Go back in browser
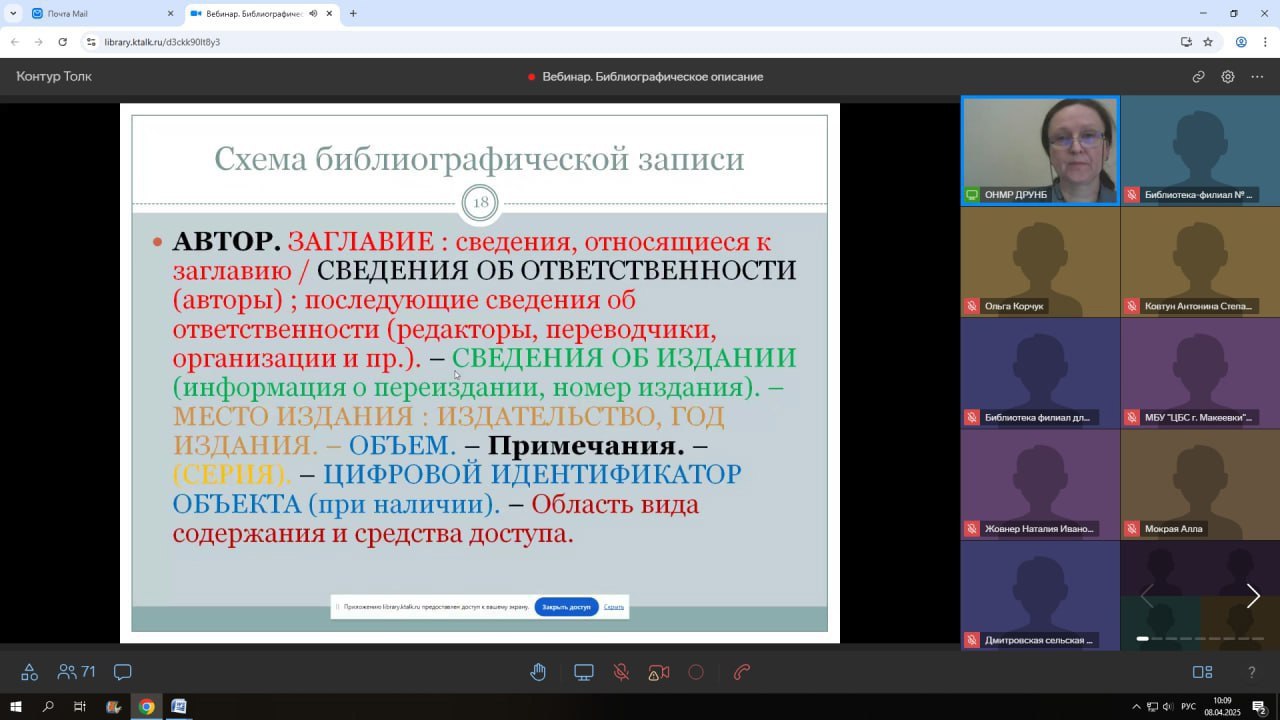This screenshot has width=1280, height=720. (x=14, y=42)
